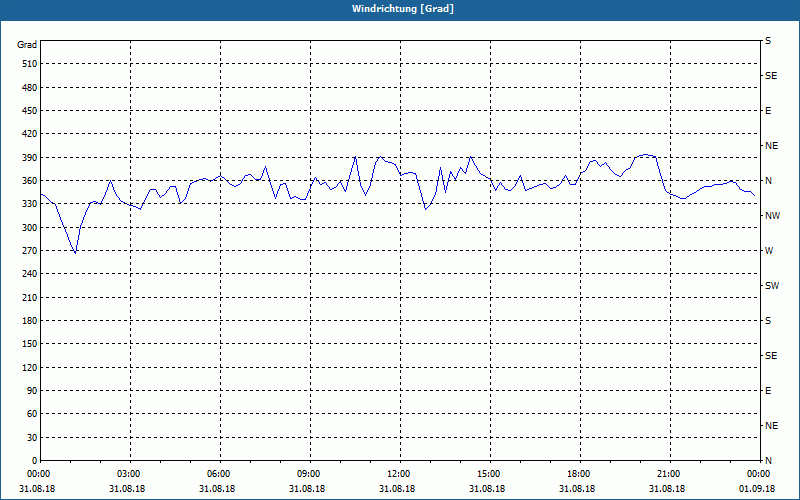Viewport: 800px width, 500px height.
Task: Click compass label N on the 360 gridline
Action: (768, 181)
